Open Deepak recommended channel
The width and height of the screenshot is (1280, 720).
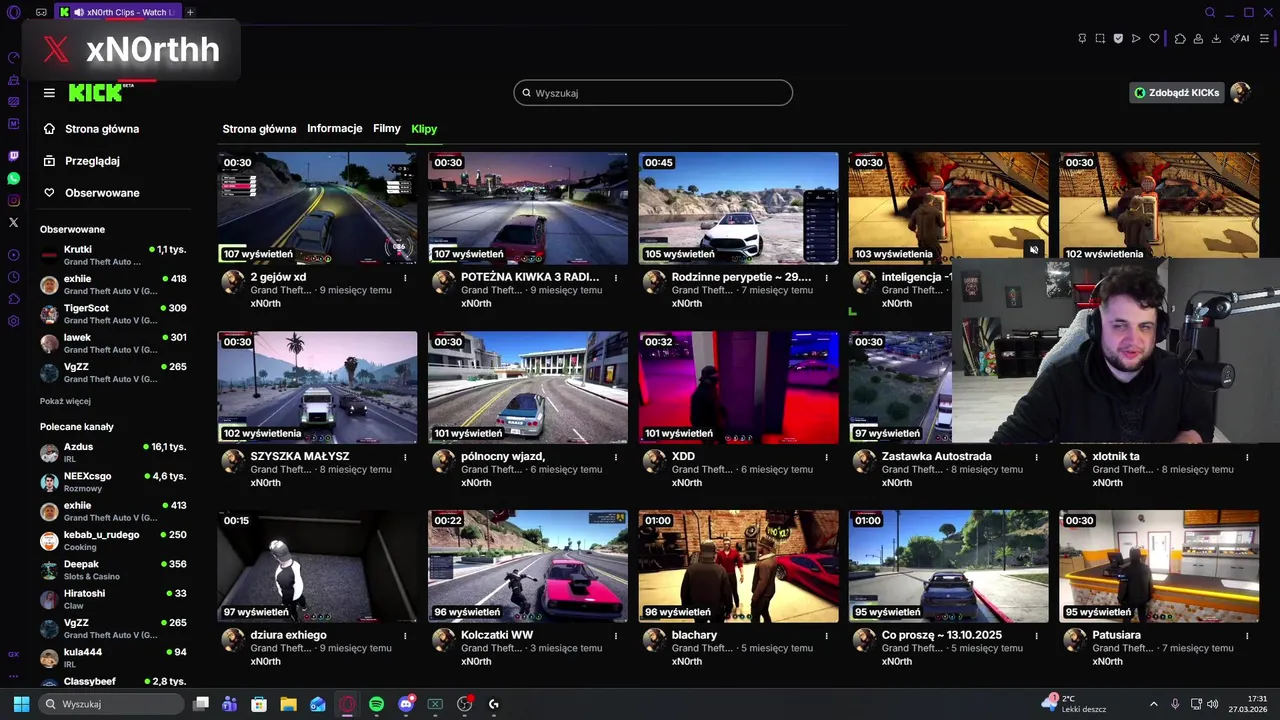(113, 570)
